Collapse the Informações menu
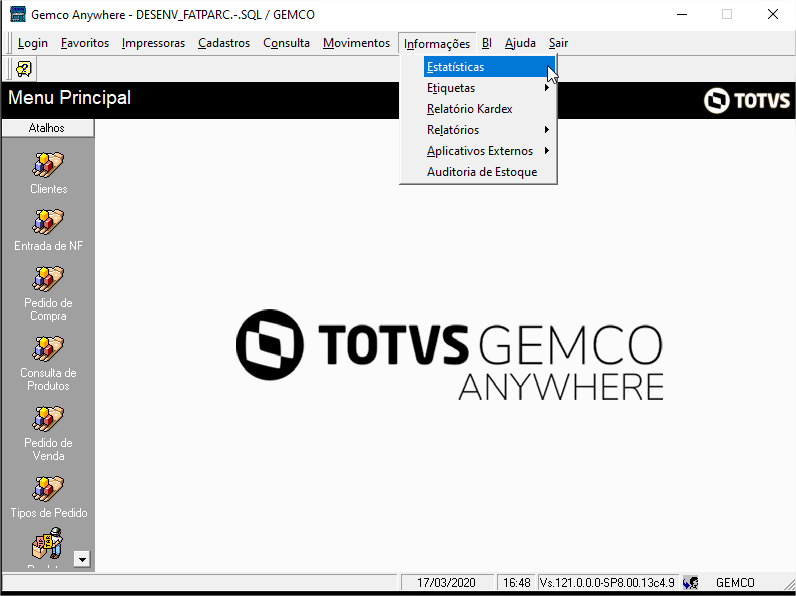 click(x=437, y=44)
